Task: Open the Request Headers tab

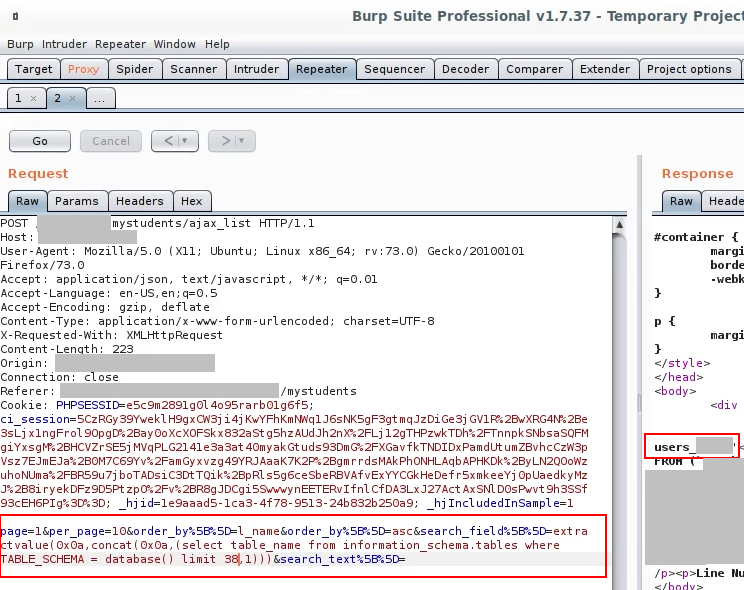Action: click(x=140, y=201)
